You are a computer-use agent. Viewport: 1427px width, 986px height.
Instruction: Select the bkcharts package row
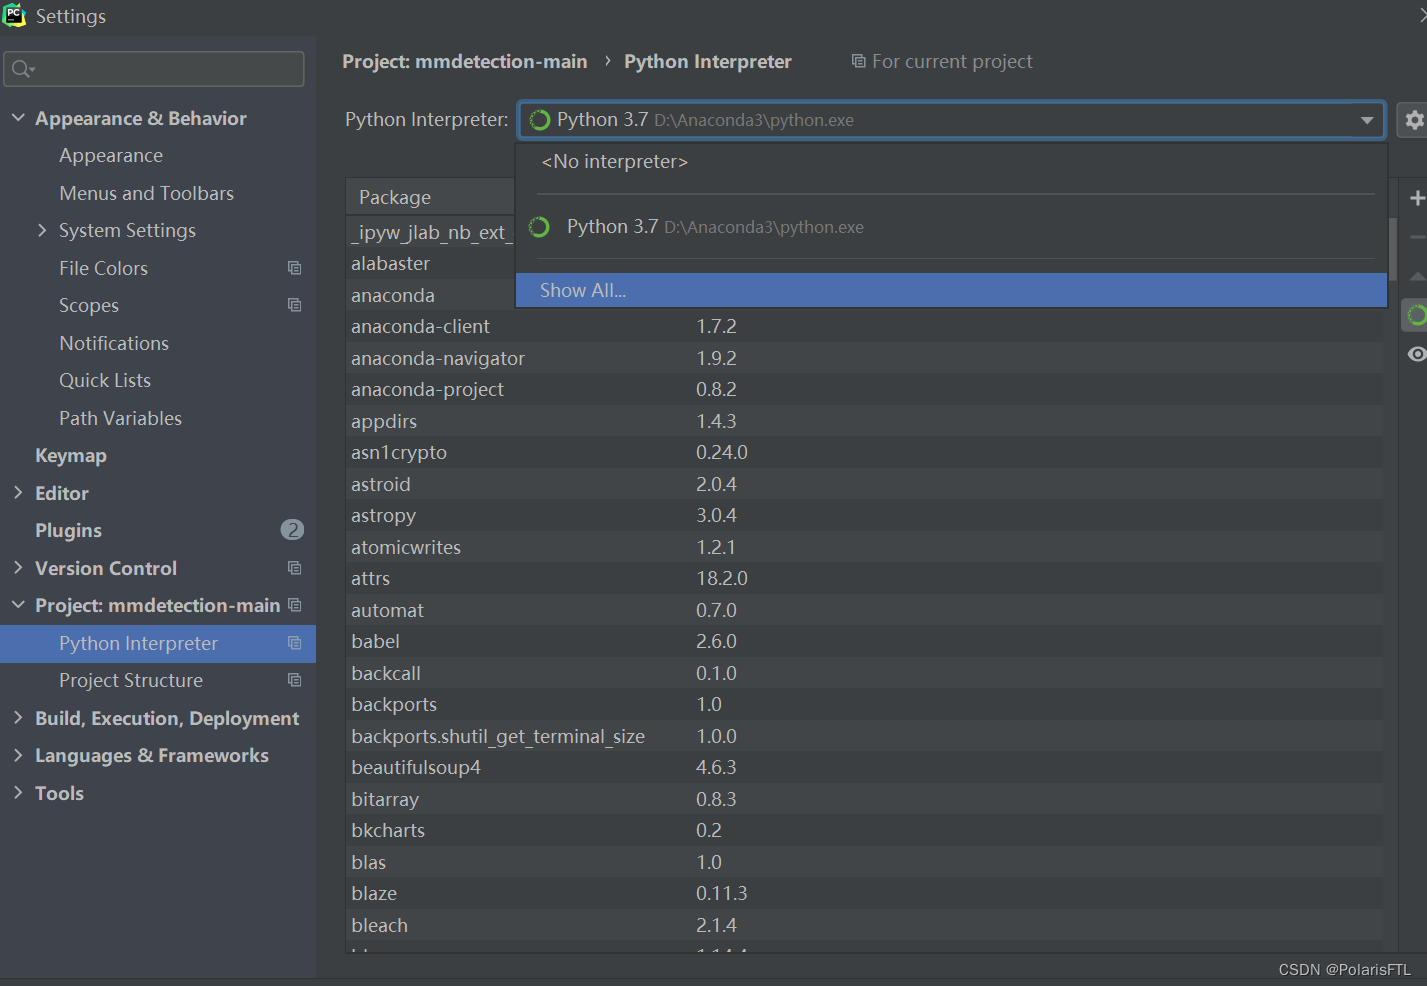pos(865,830)
